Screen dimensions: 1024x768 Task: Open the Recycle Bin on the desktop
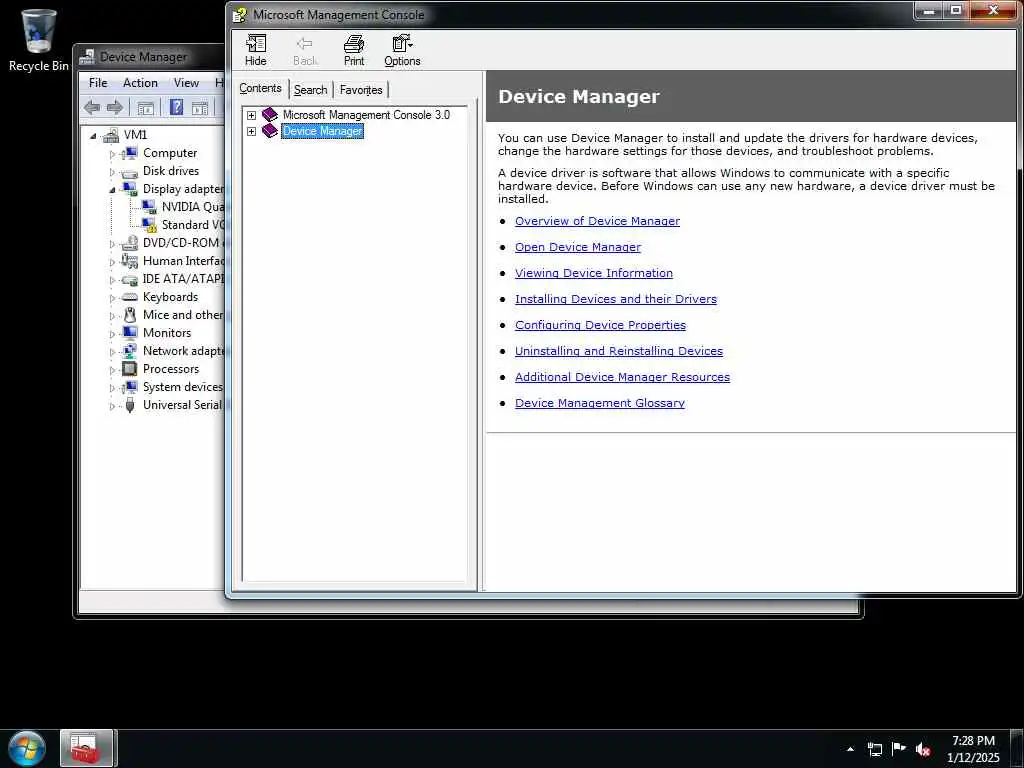coord(38,39)
